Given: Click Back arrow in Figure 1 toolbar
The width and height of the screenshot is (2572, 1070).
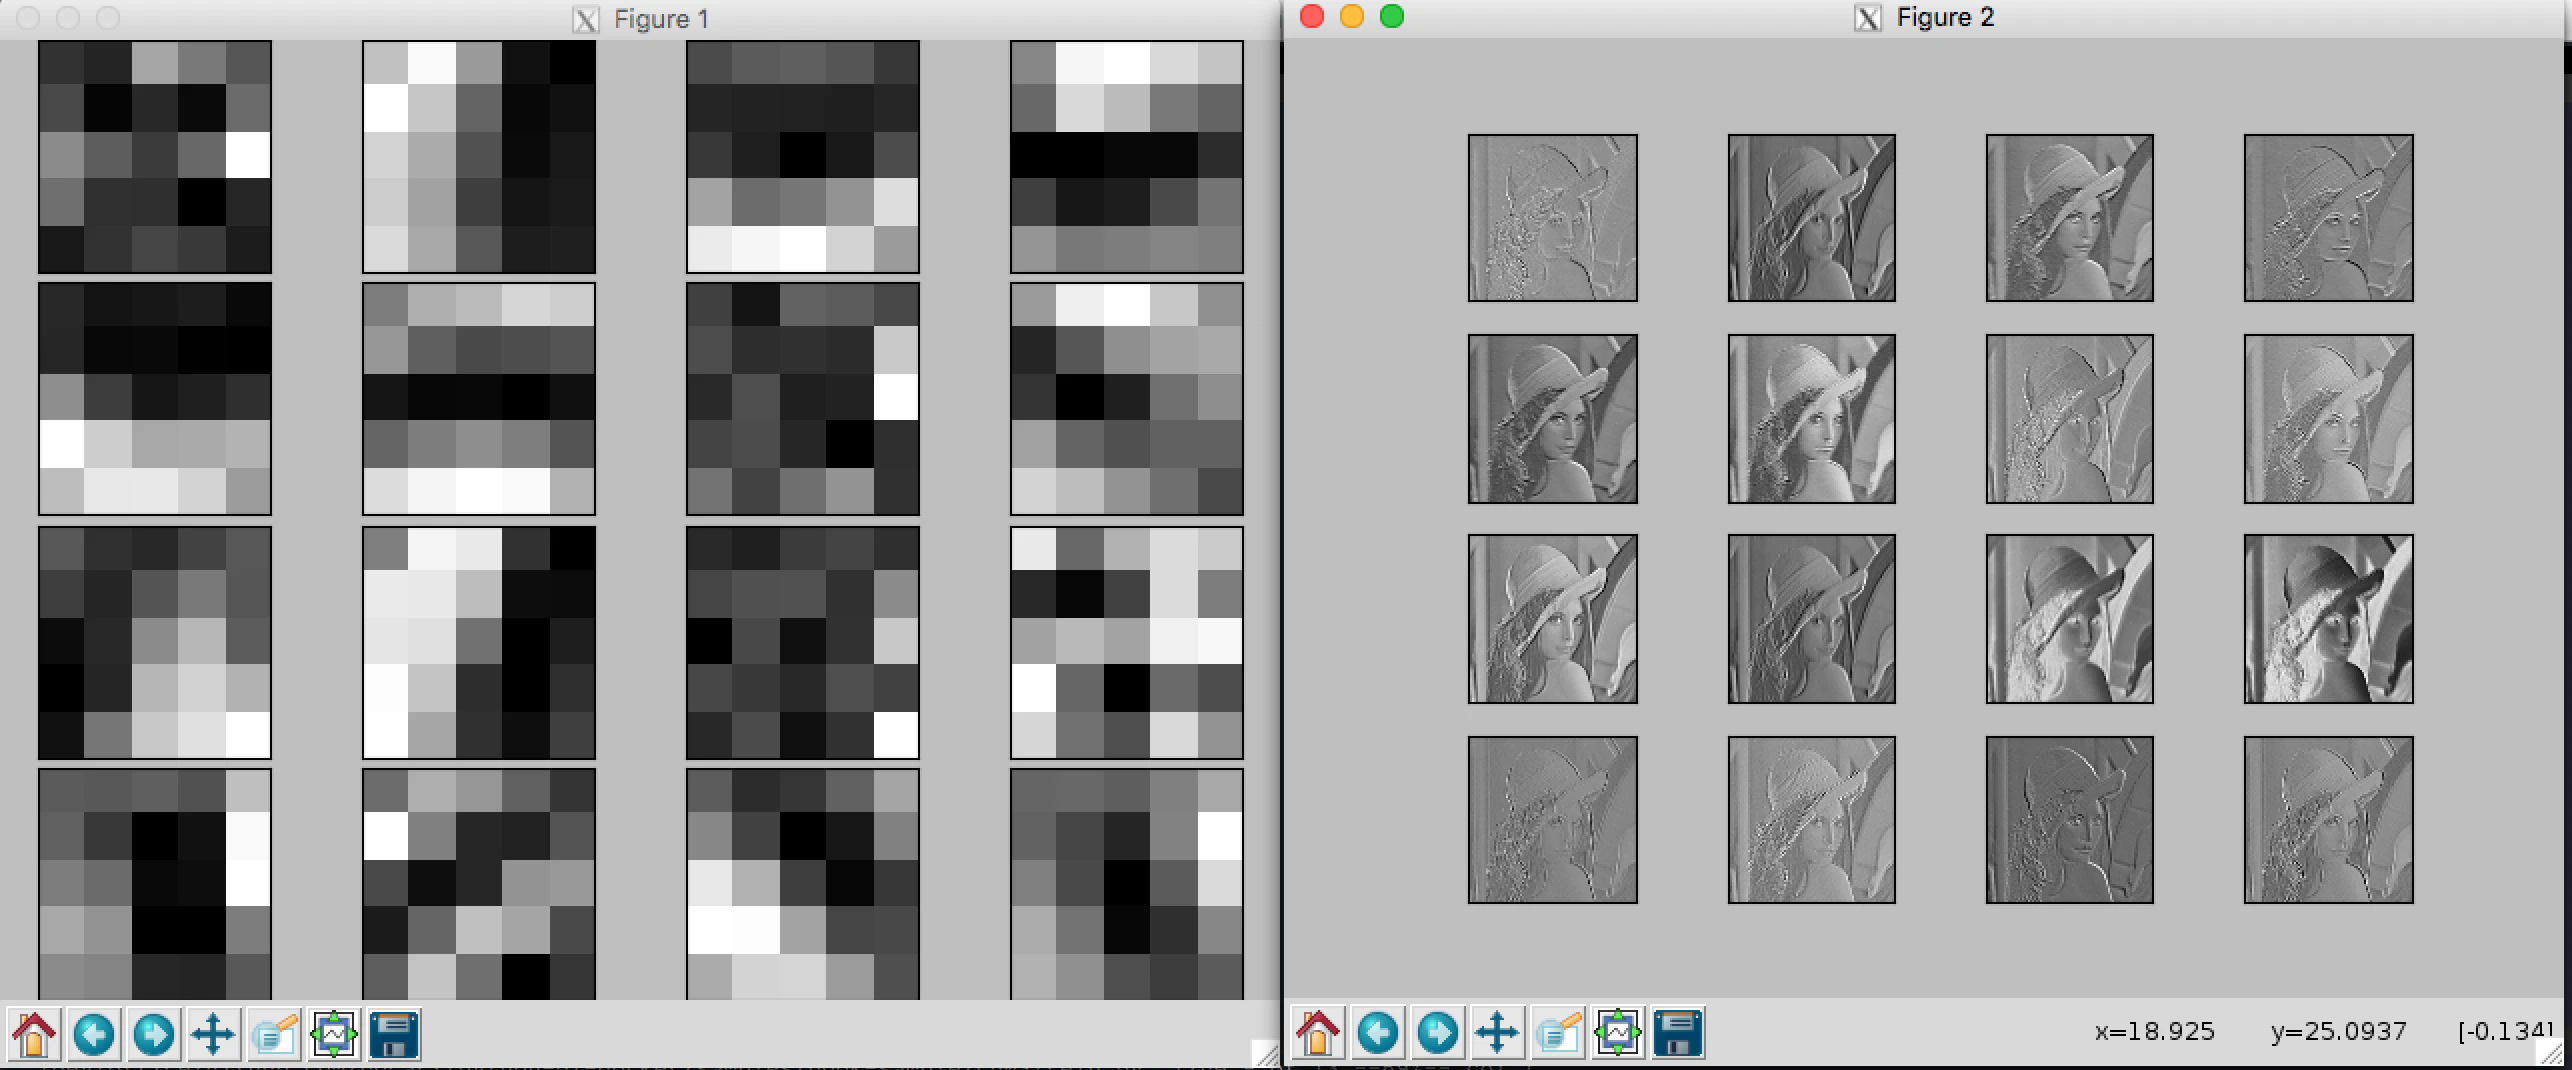Looking at the screenshot, I should (94, 1034).
